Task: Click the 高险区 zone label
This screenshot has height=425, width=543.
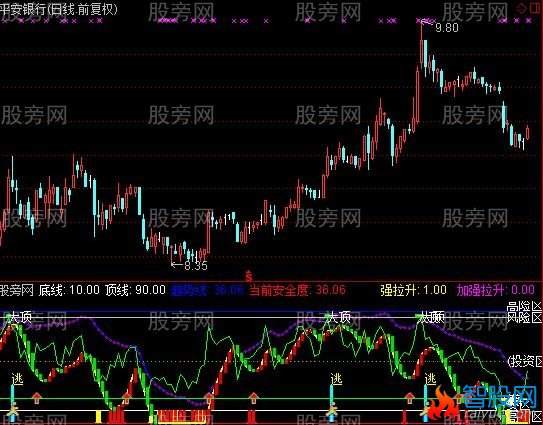Action: (524, 306)
